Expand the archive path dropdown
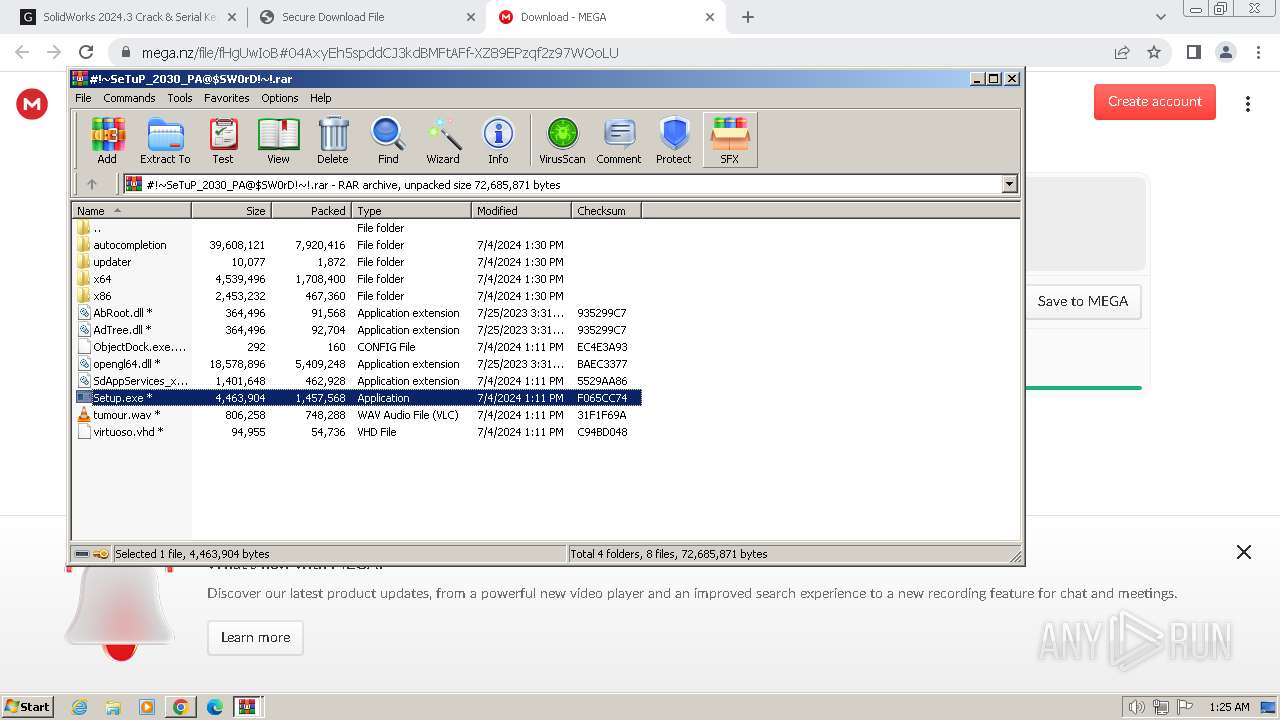 (x=1009, y=184)
